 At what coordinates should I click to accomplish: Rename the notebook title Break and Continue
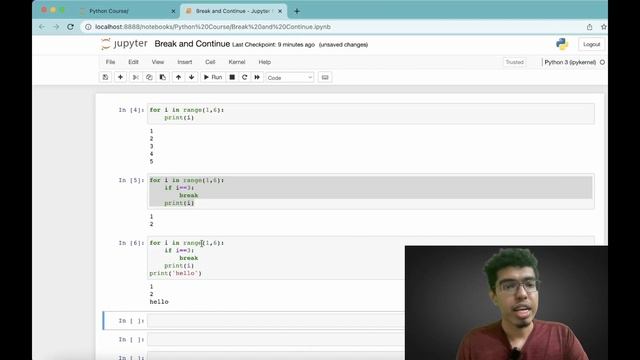click(192, 44)
